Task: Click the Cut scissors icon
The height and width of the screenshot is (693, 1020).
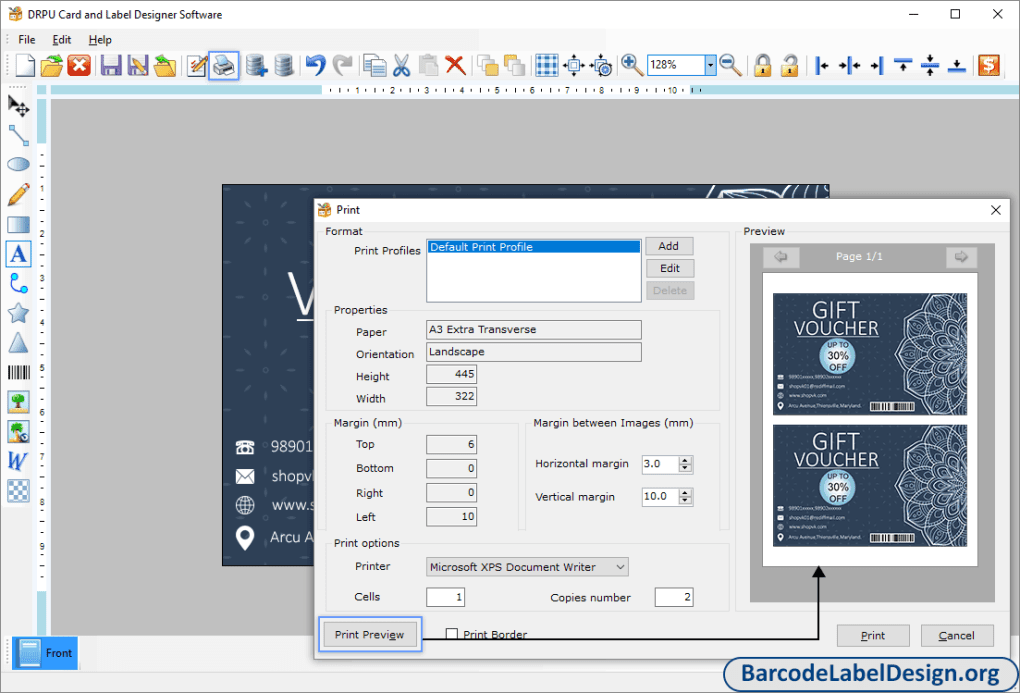Action: click(401, 66)
